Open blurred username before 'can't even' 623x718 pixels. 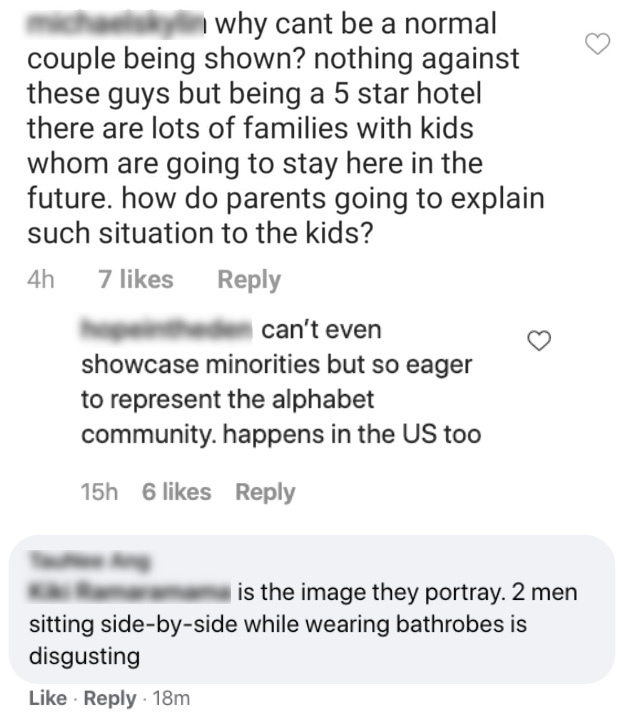click(166, 330)
